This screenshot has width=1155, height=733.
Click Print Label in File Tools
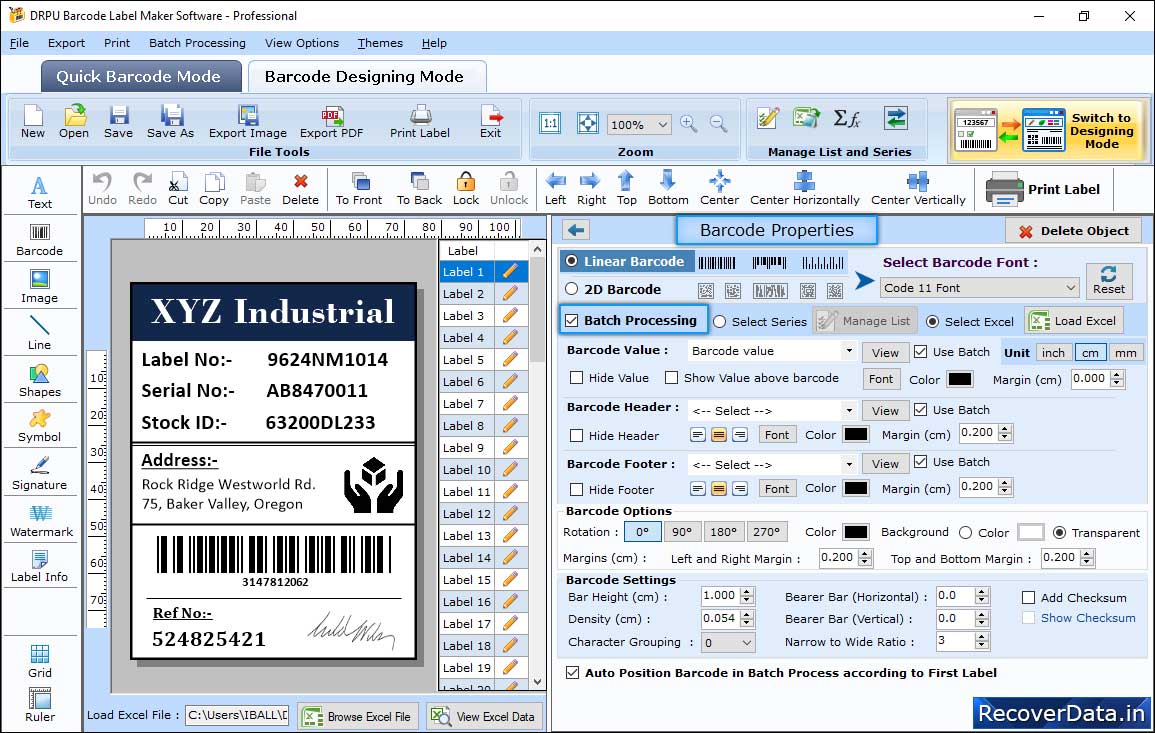420,122
